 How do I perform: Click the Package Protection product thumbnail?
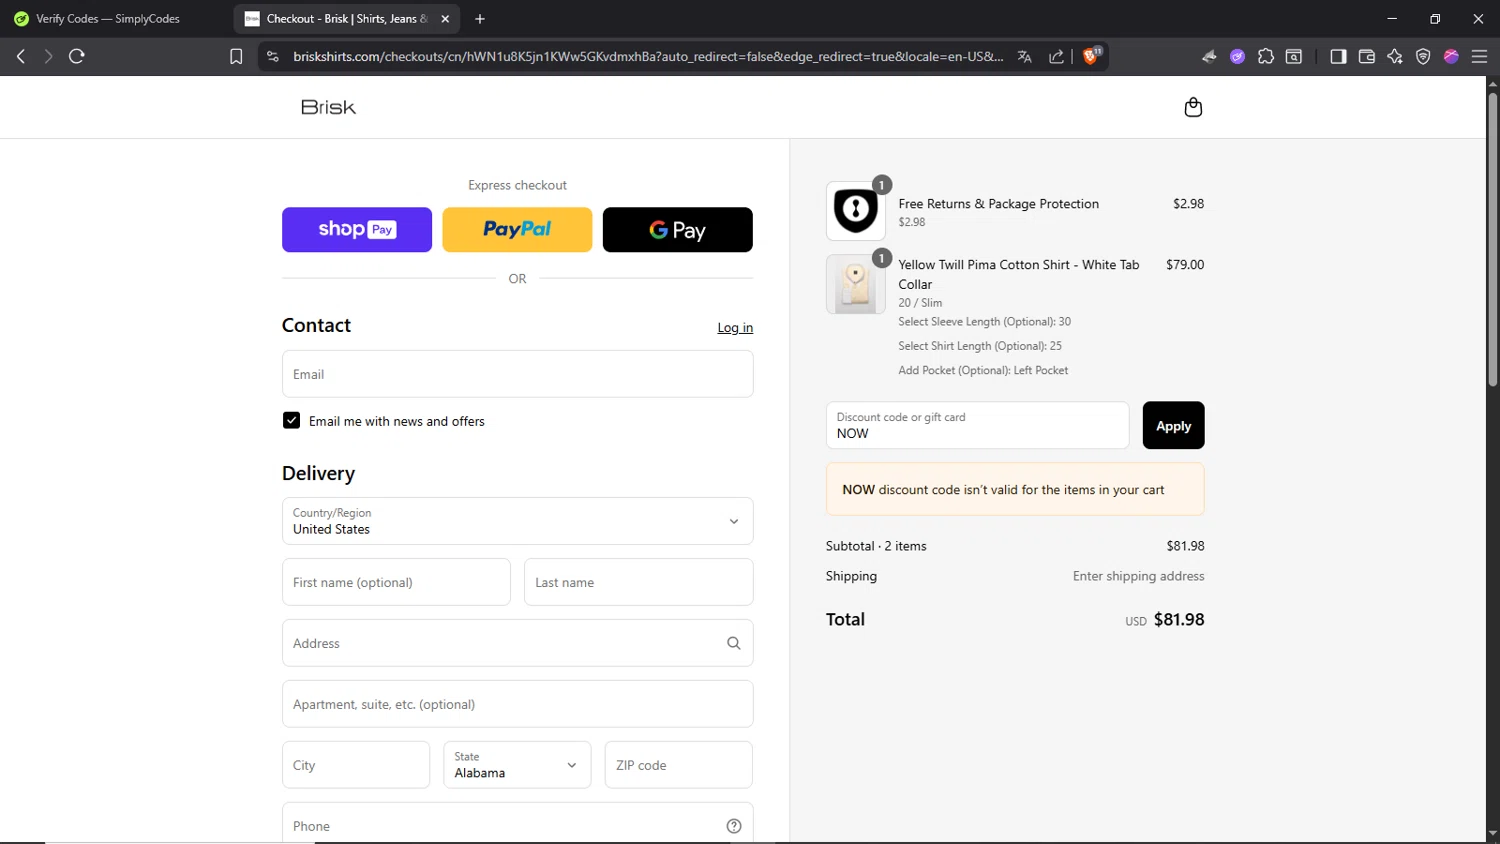855,211
